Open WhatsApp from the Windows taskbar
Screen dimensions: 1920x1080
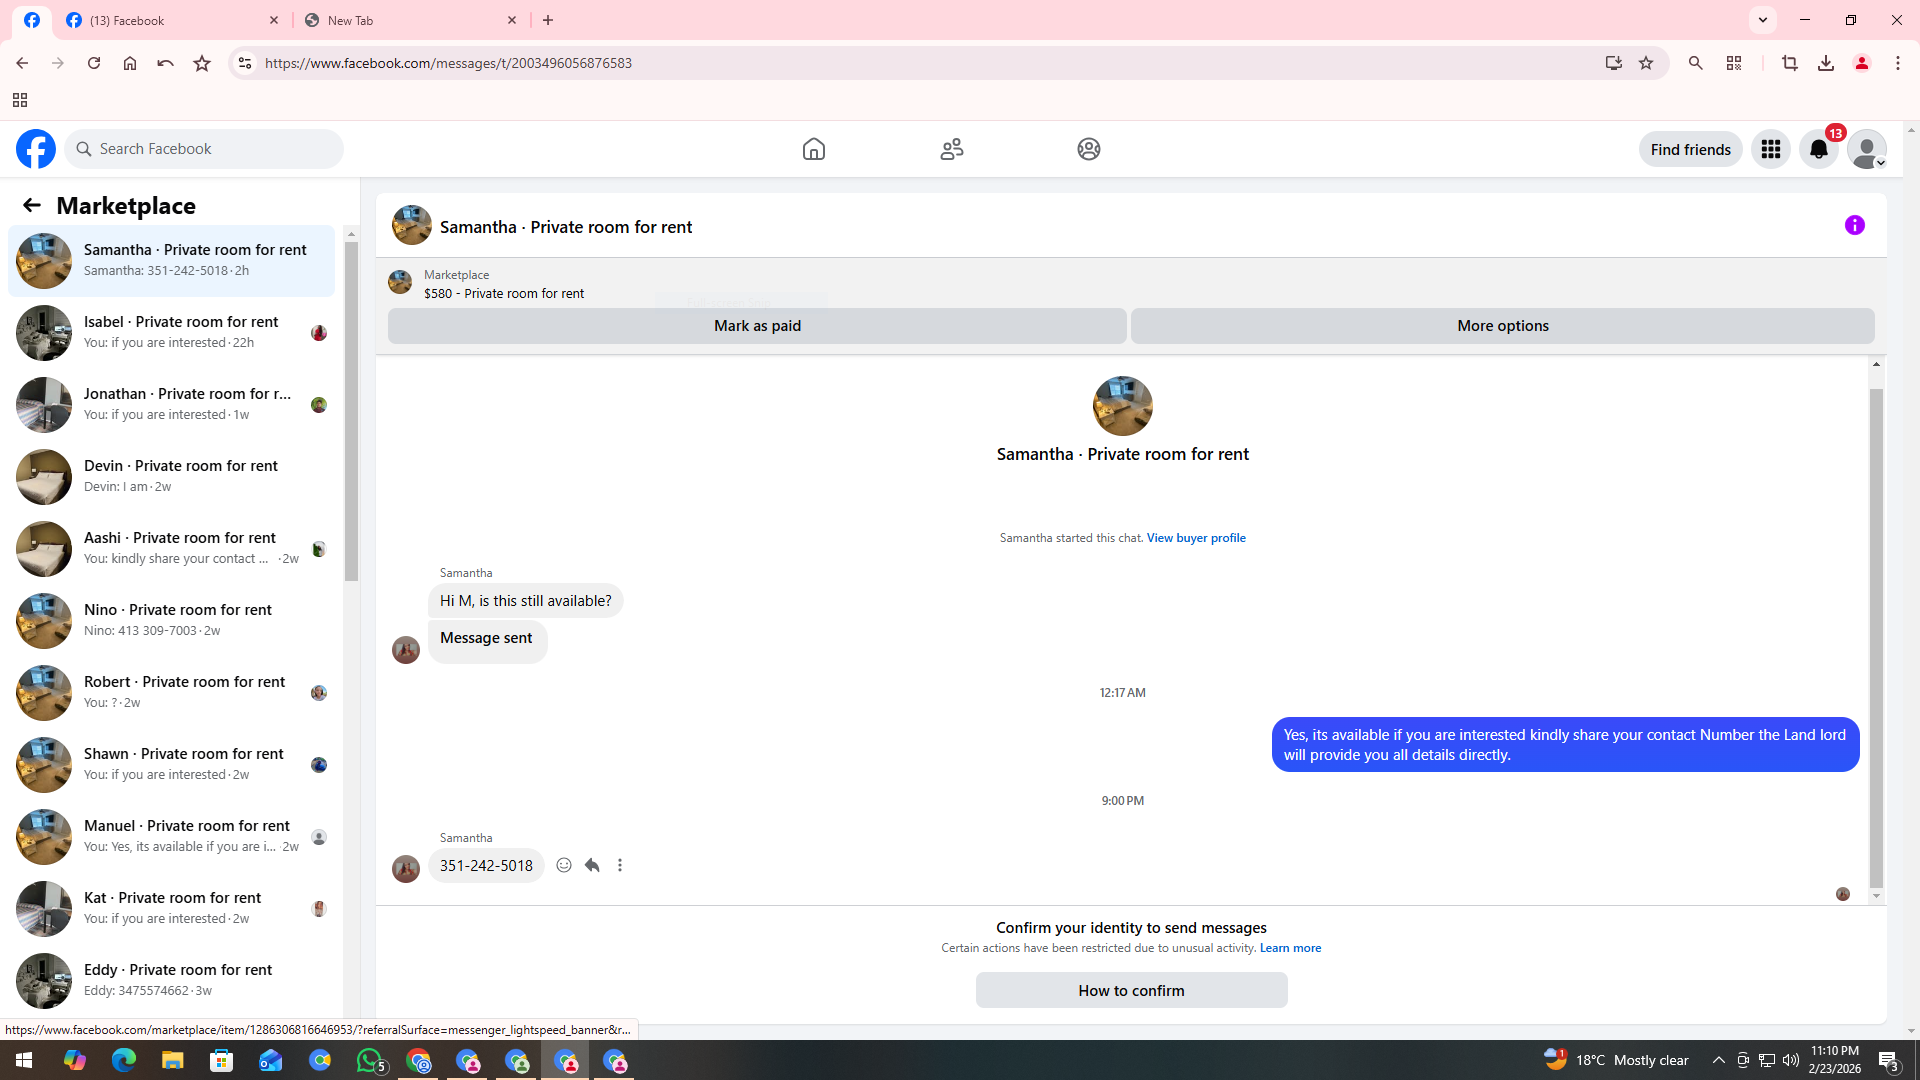click(369, 1060)
